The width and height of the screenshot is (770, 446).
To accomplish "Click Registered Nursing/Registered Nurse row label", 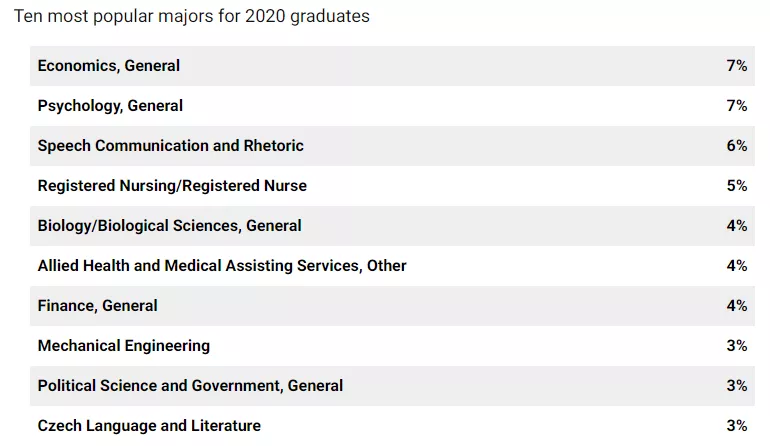I will pos(172,186).
